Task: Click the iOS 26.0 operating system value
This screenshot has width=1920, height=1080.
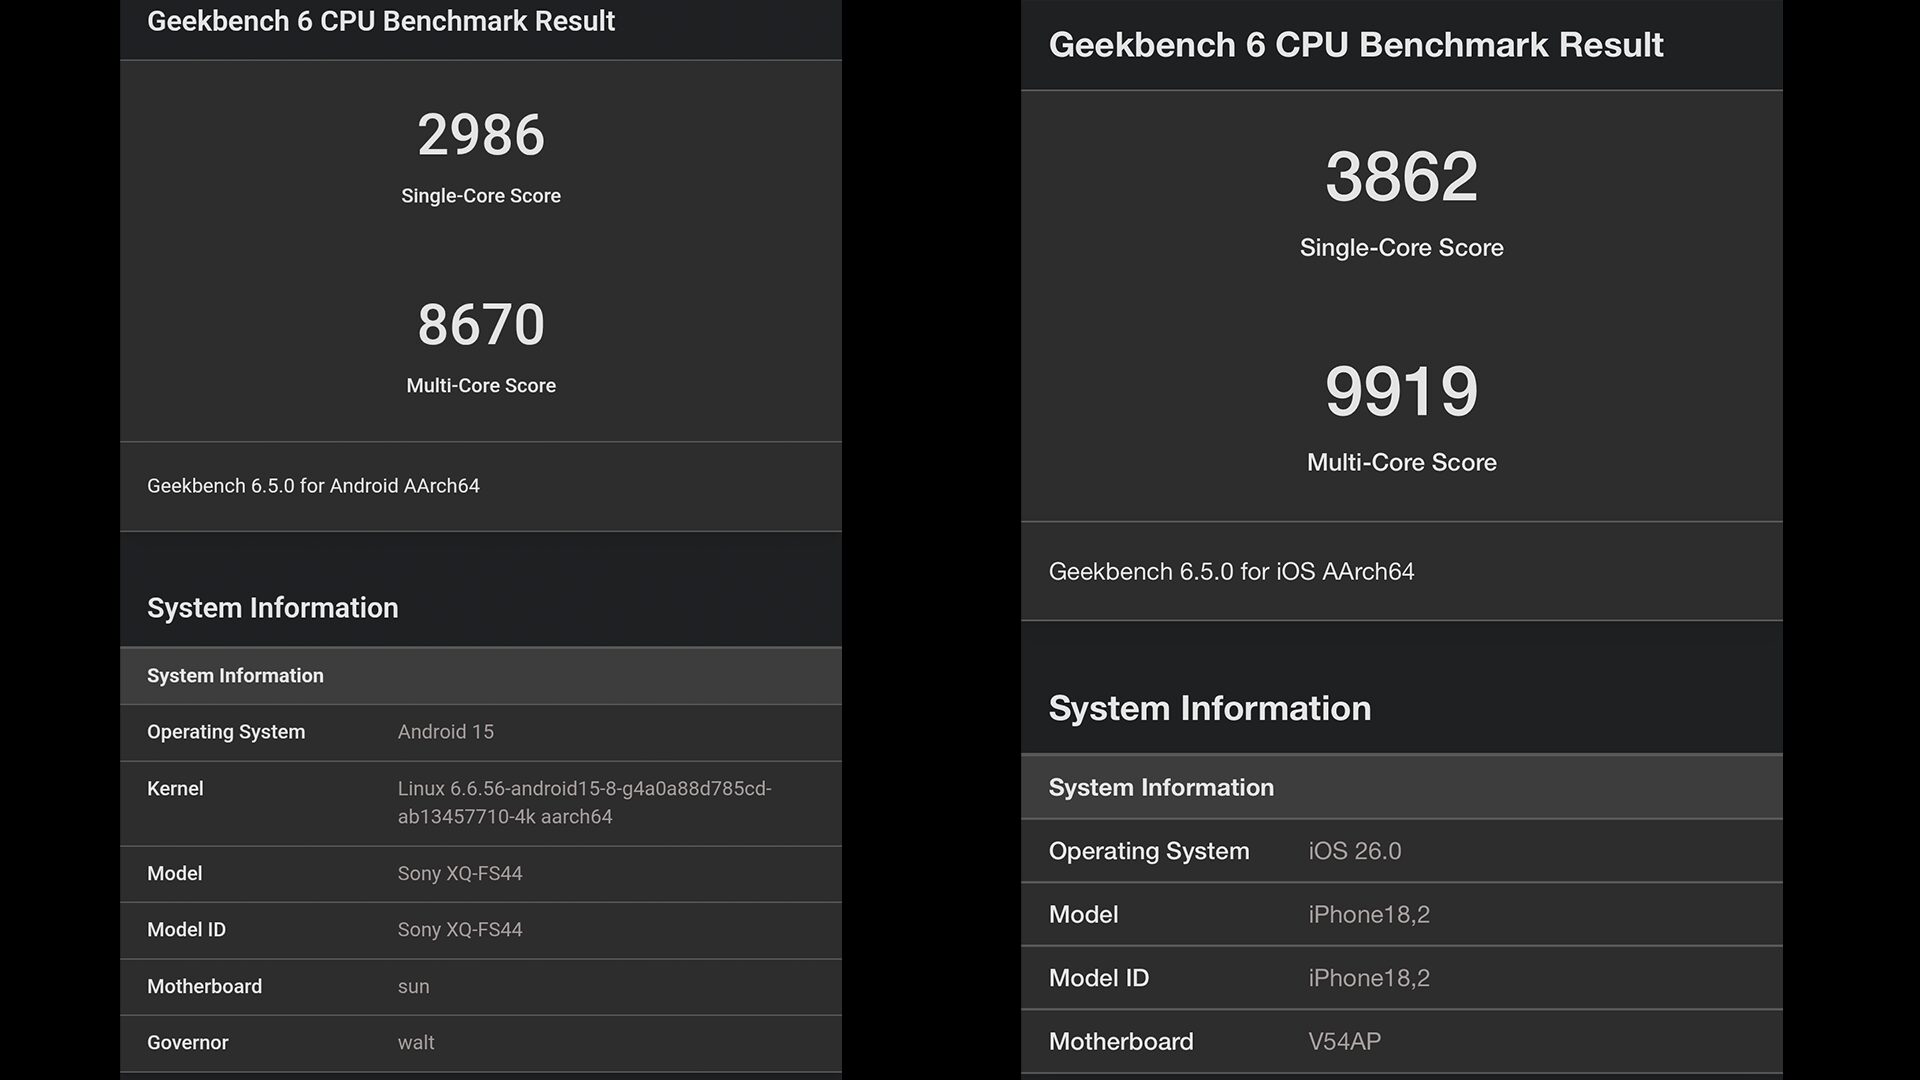Action: pos(1354,851)
